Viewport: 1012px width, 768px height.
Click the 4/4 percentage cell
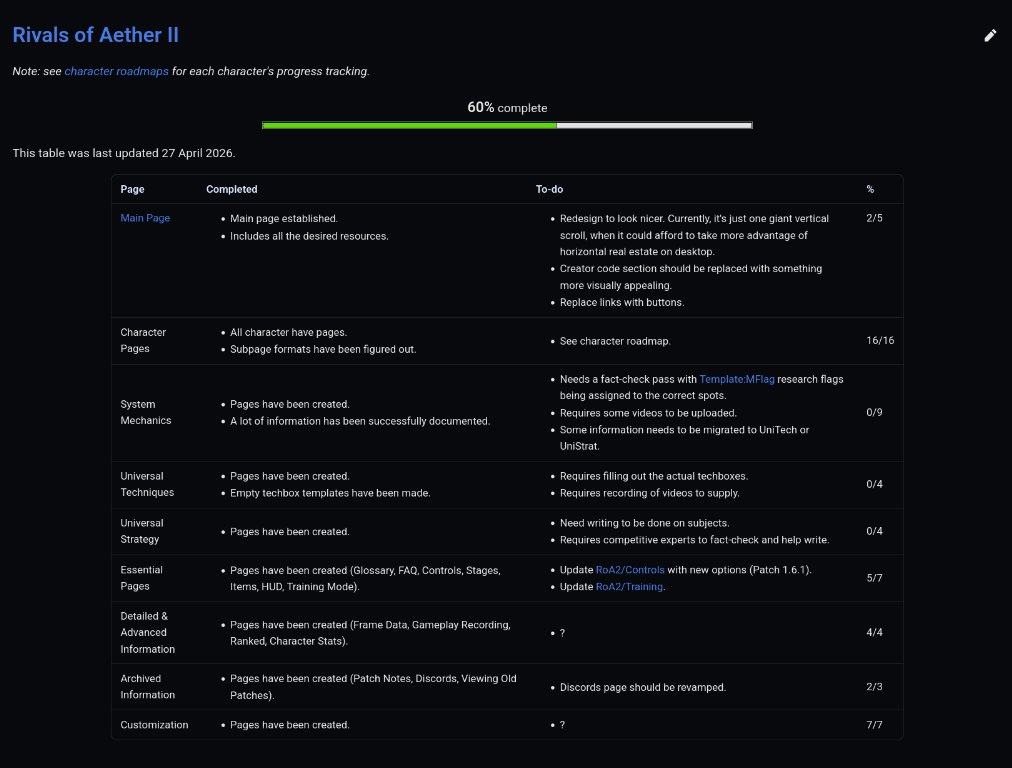tap(875, 632)
